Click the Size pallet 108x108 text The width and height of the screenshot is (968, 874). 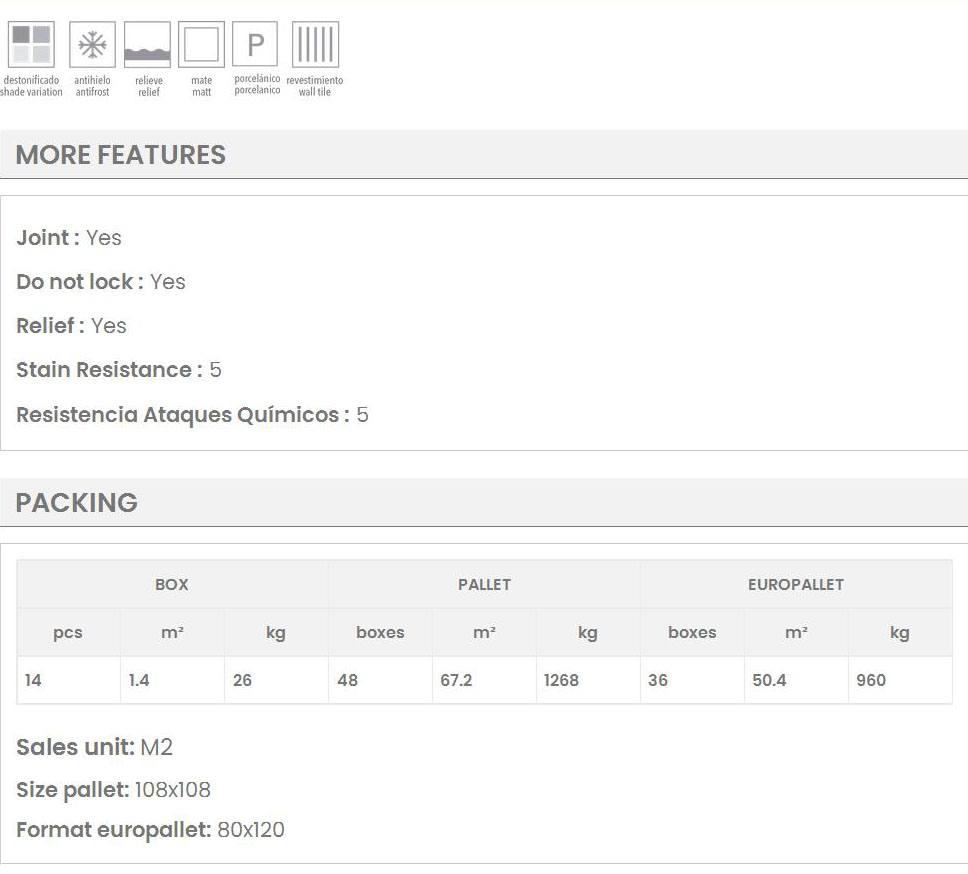click(113, 790)
